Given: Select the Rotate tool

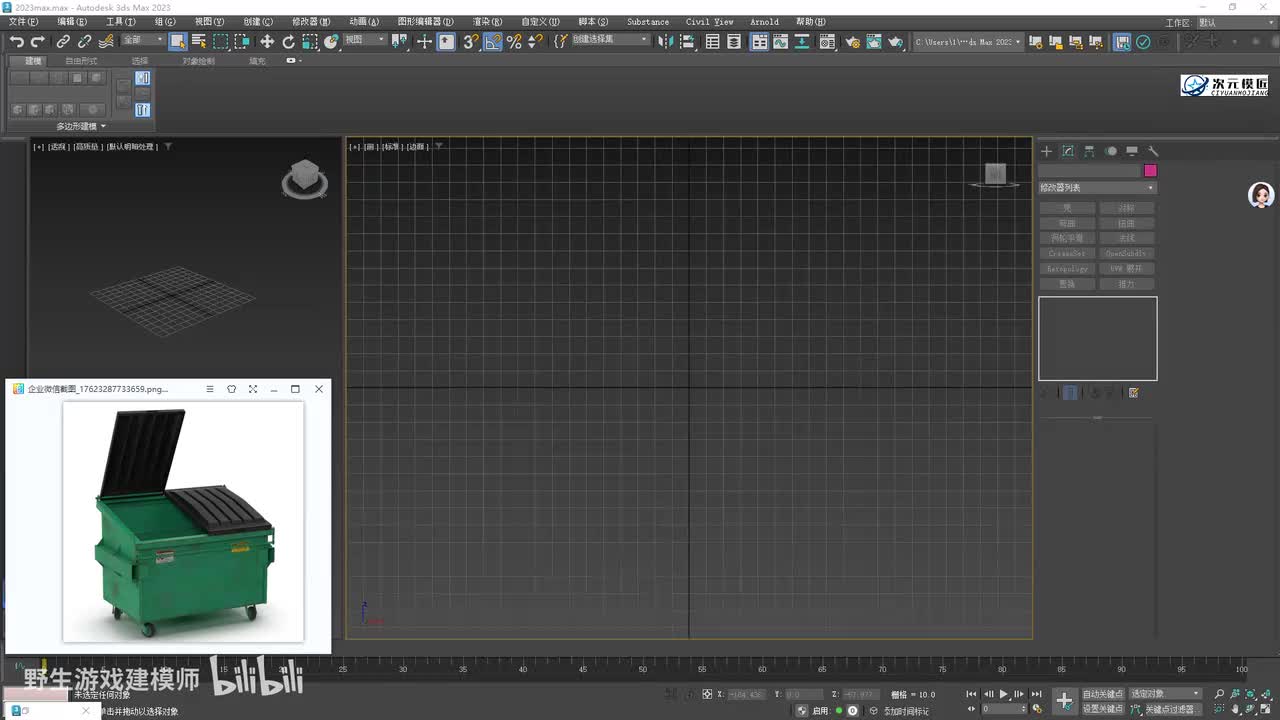Looking at the screenshot, I should [x=289, y=41].
